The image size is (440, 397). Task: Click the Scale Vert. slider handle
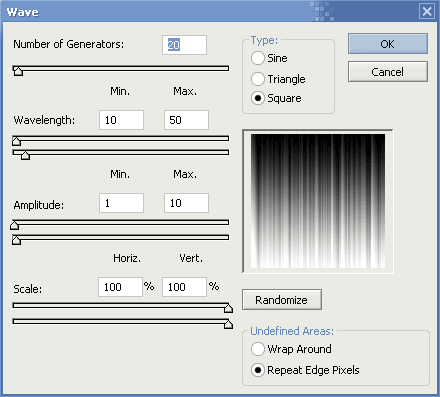pyautogui.click(x=228, y=324)
